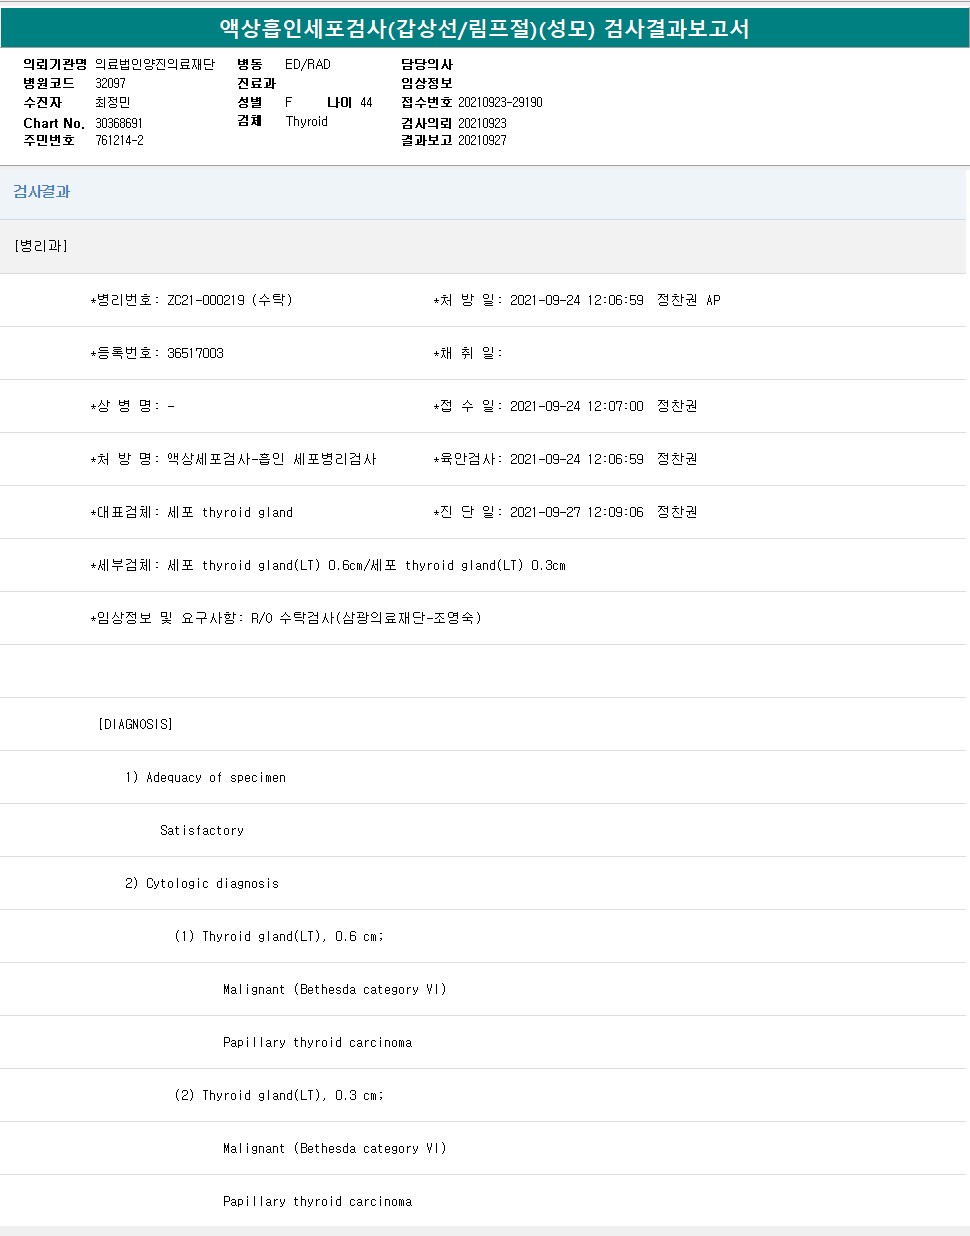
Task: Click 대표검체 세포 thyroid gland
Action: 192,512
